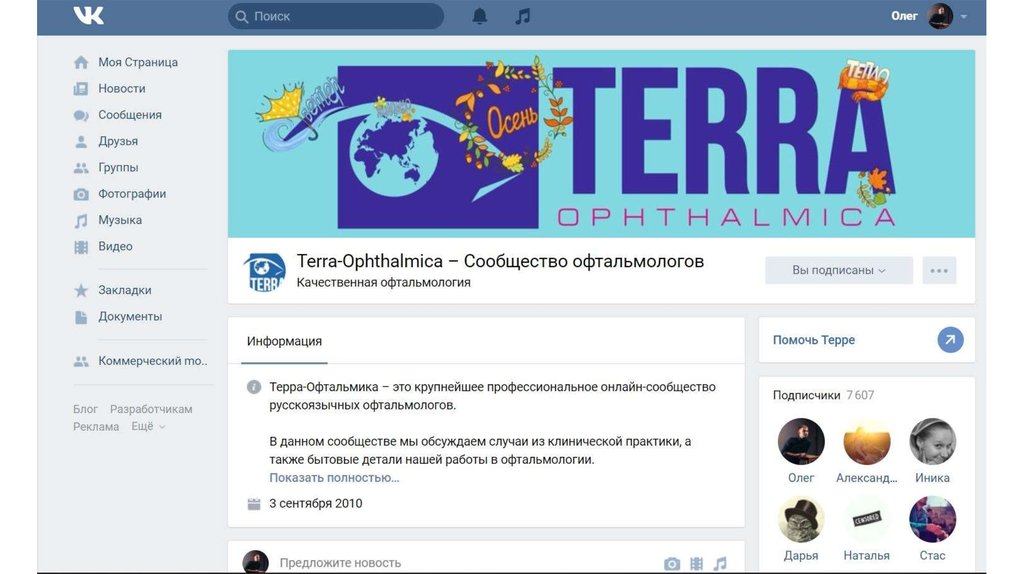Viewport: 1024px width, 574px height.
Task: Attach a video using film icon
Action: (x=696, y=563)
